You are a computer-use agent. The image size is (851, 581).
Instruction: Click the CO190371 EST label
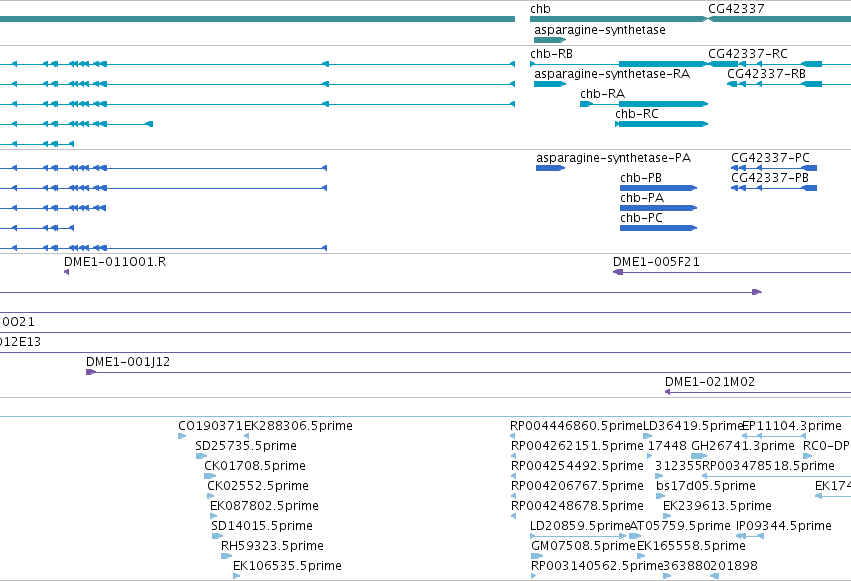211,426
